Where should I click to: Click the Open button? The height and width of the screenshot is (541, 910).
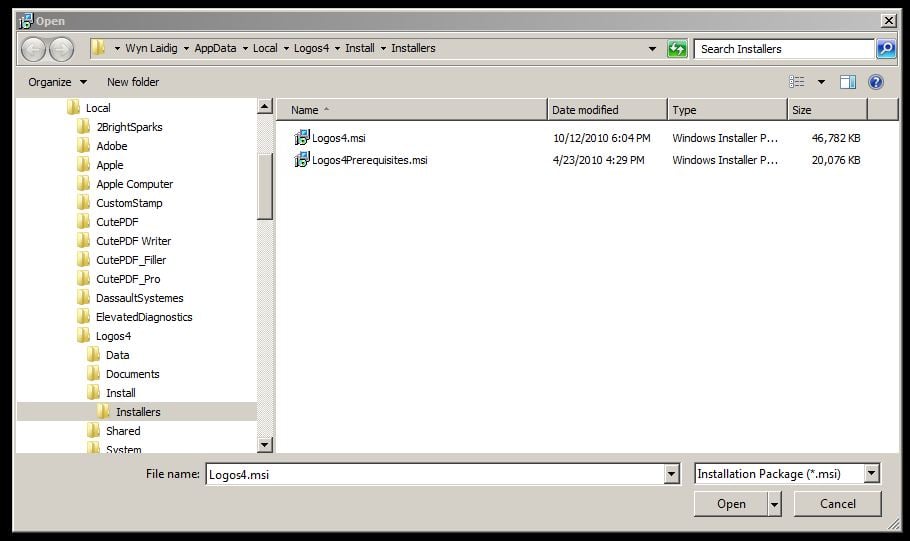click(x=731, y=504)
